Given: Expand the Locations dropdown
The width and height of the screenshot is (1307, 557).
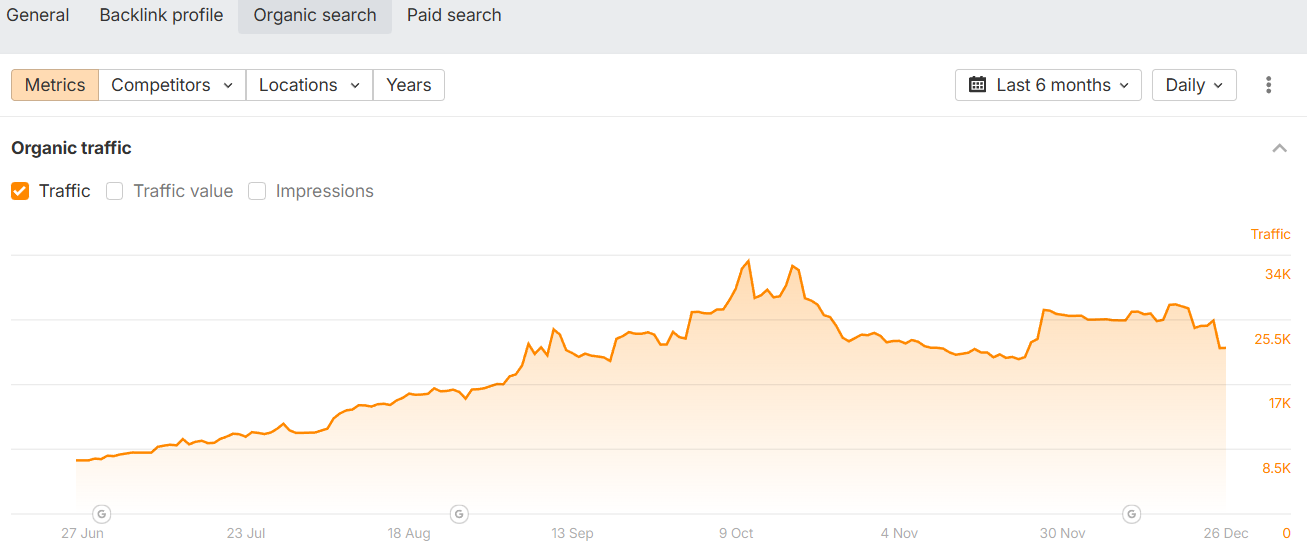Looking at the screenshot, I should click(309, 85).
